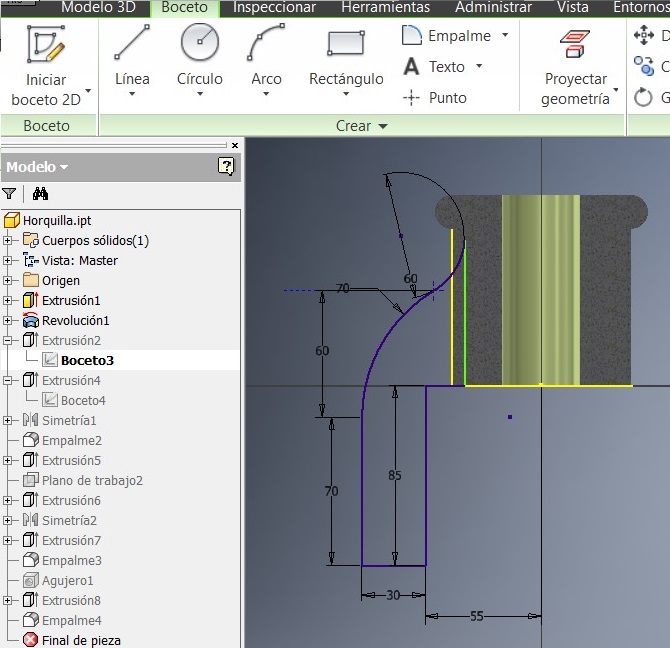Click the Extrusión1 feature icon
Image resolution: width=670 pixels, height=648 pixels.
(x=31, y=300)
